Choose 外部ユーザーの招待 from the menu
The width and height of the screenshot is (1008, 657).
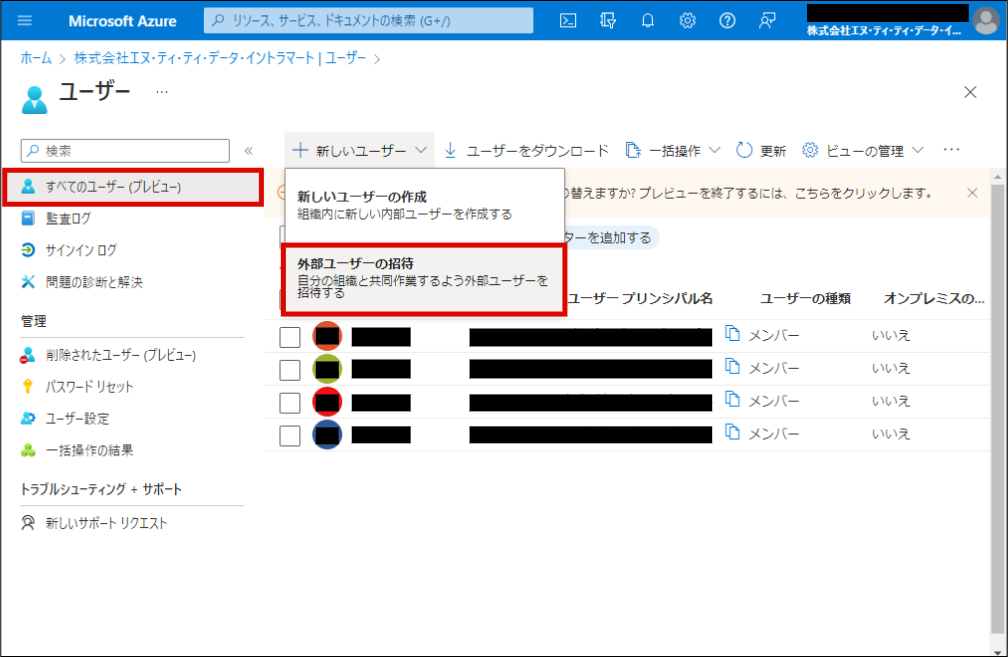coord(424,277)
